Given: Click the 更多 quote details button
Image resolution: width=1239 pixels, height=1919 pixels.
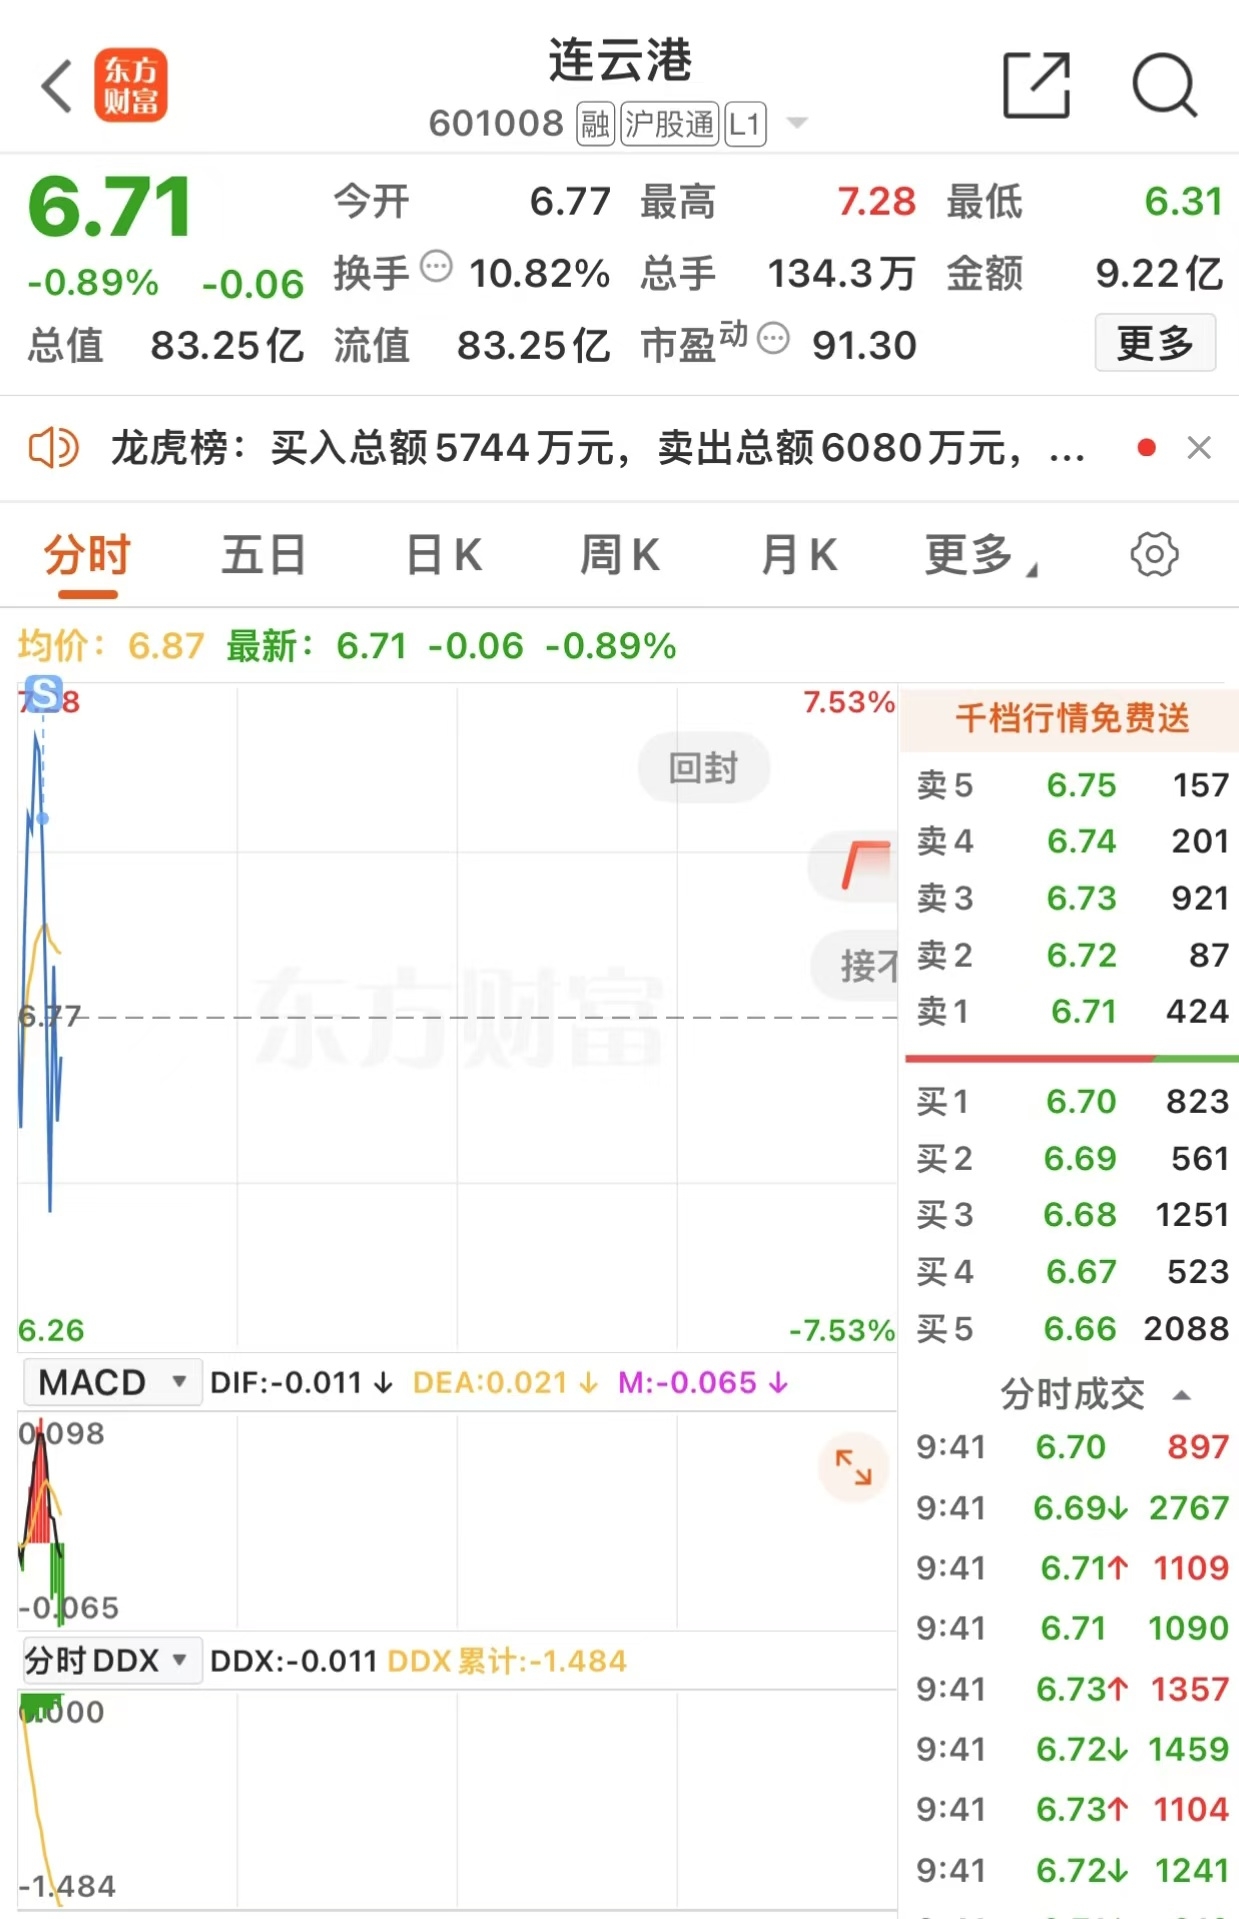Looking at the screenshot, I should [1155, 343].
